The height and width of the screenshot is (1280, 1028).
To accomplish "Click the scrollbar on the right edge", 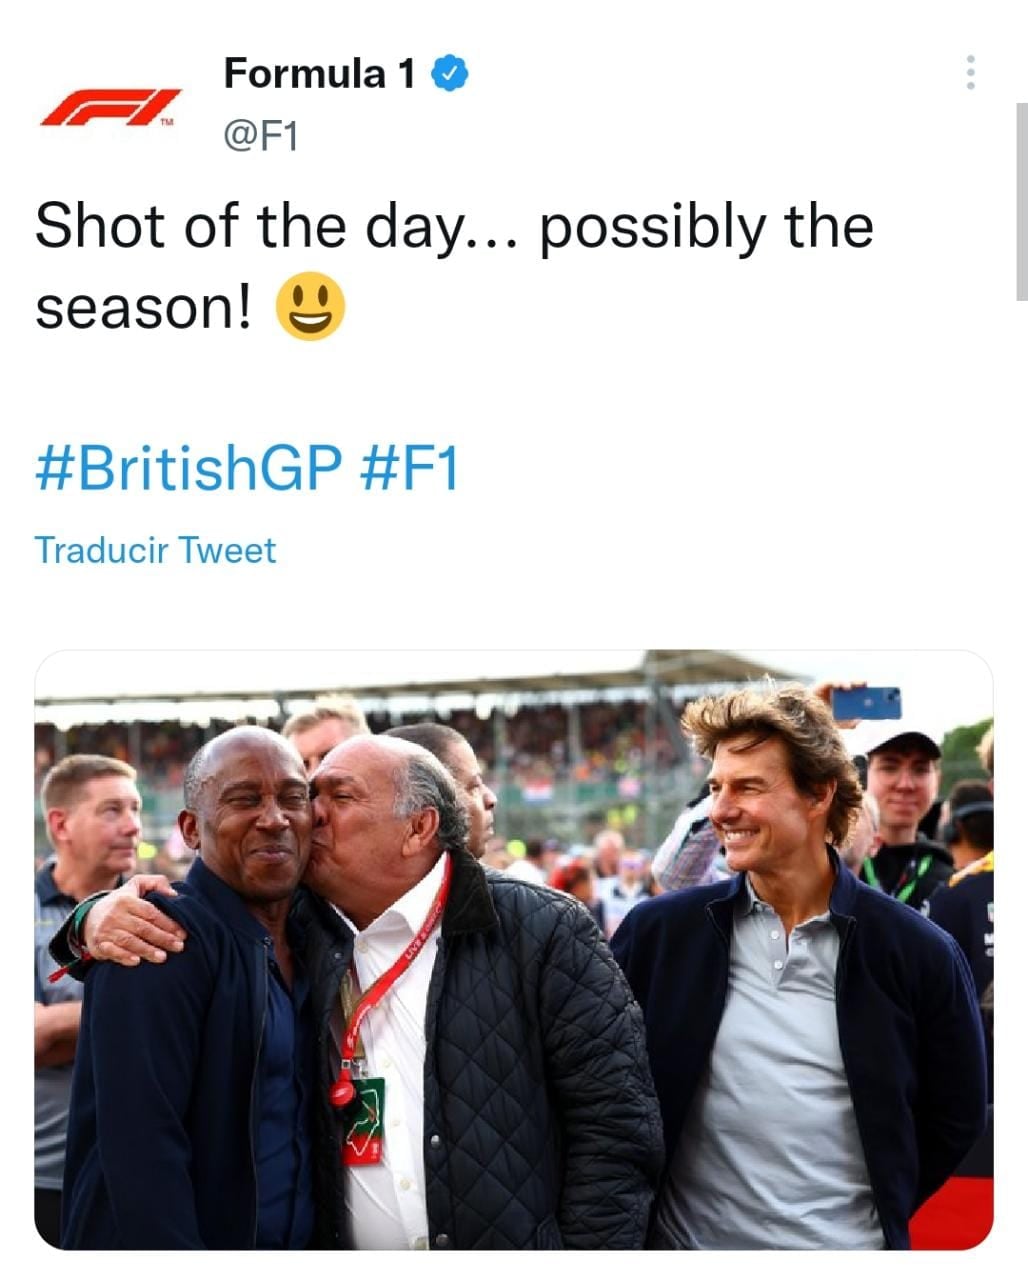I will tap(1021, 200).
